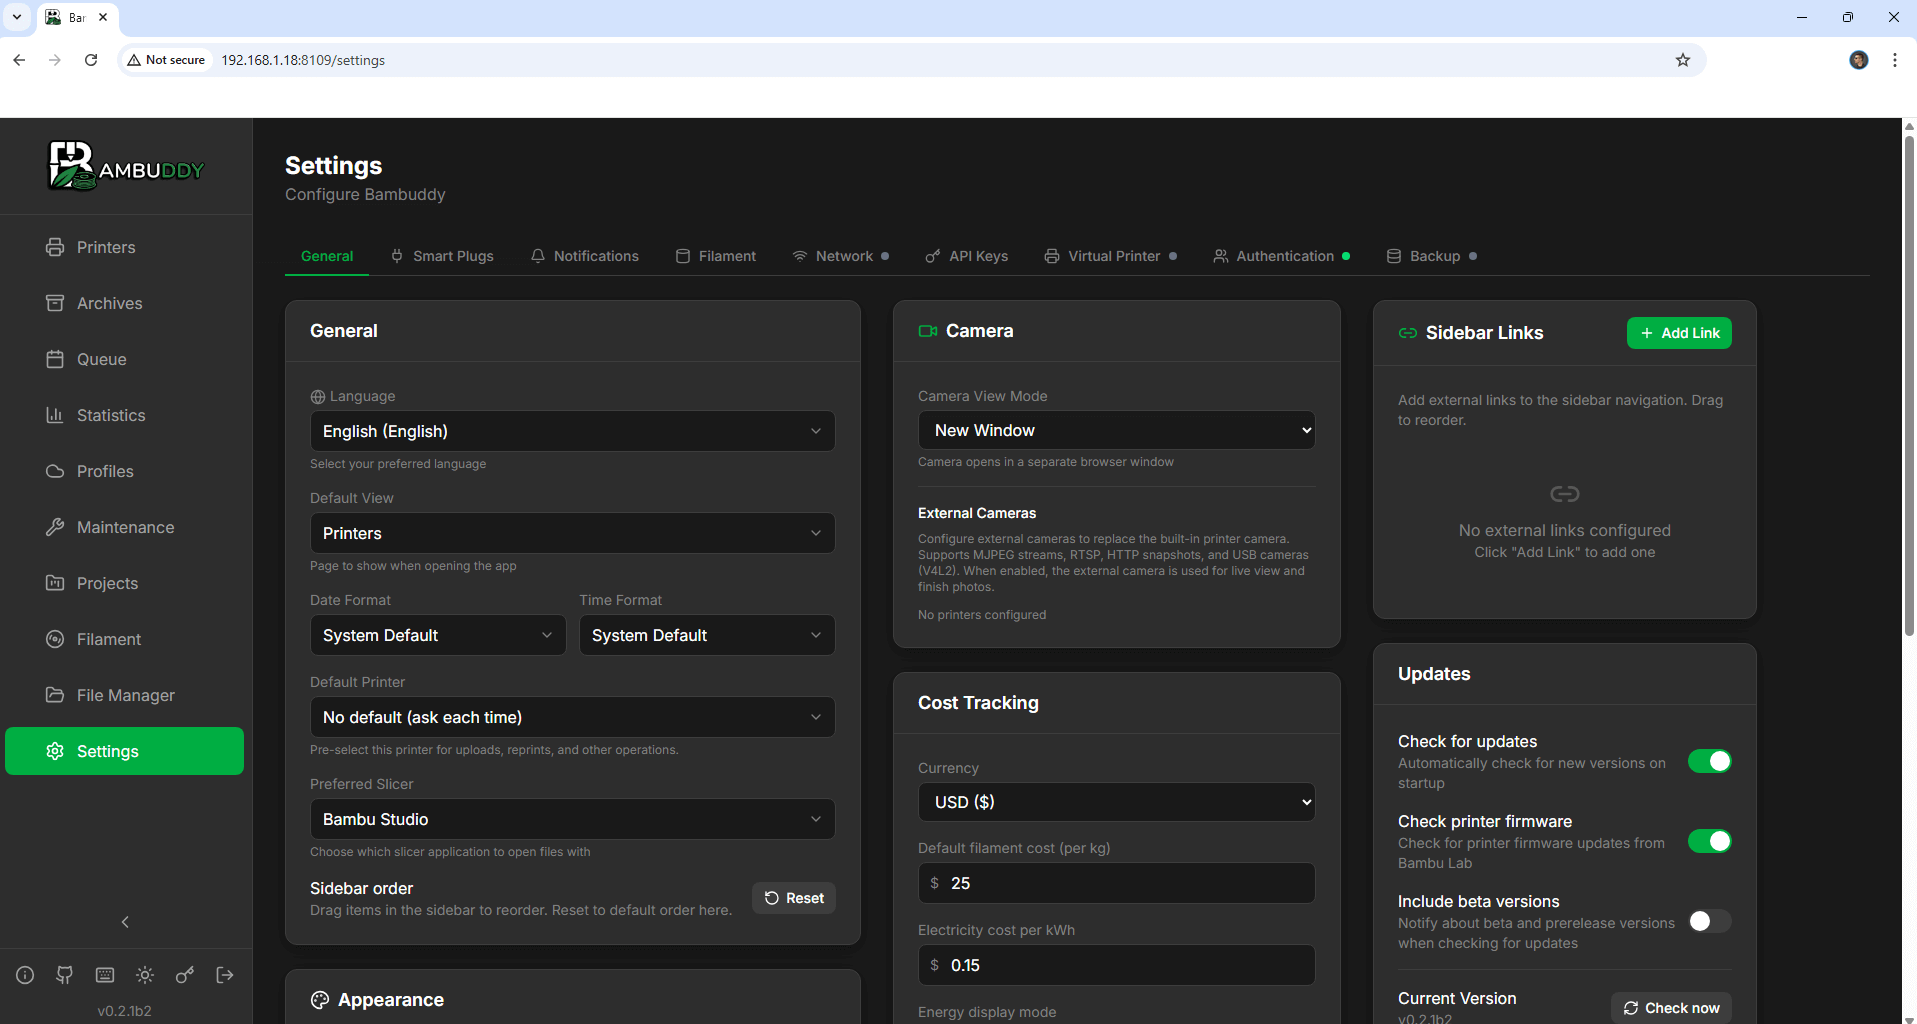This screenshot has height=1024, width=1917.
Task: Switch theme with the sun icon
Action: 145,975
